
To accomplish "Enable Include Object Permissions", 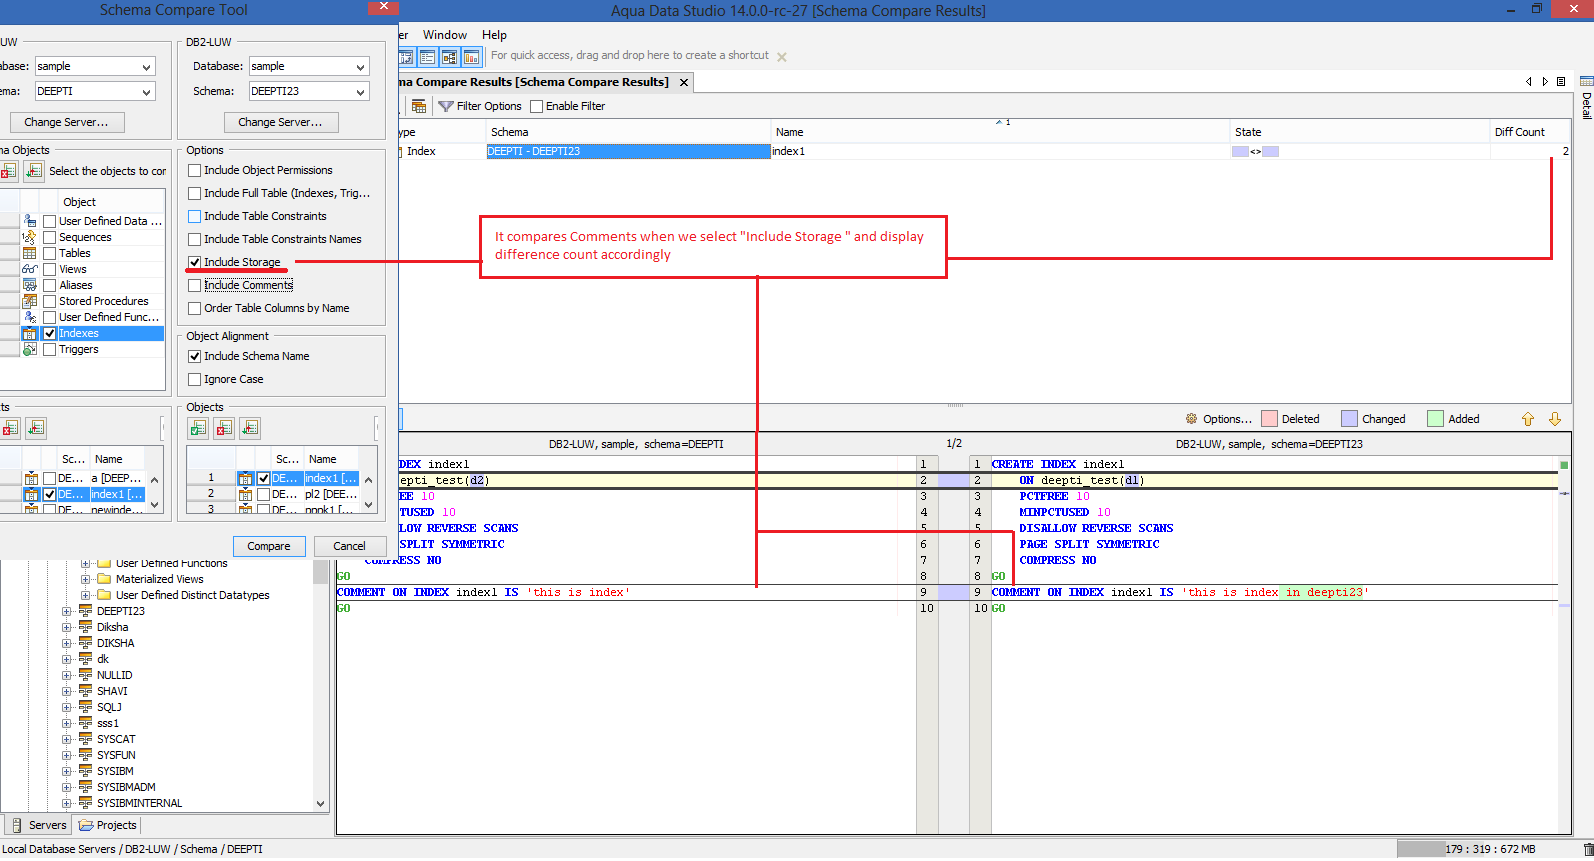I will pyautogui.click(x=195, y=171).
